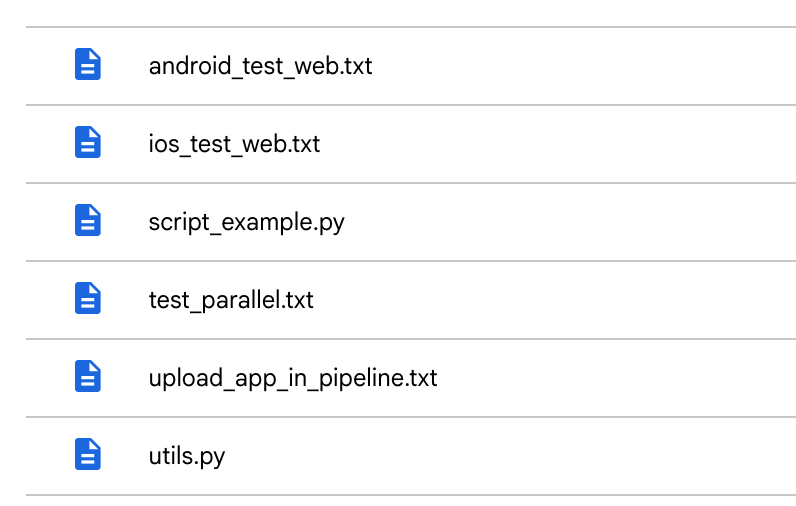Open the test_parallel.txt file name
Screen dimensions: 796x506
(231, 301)
